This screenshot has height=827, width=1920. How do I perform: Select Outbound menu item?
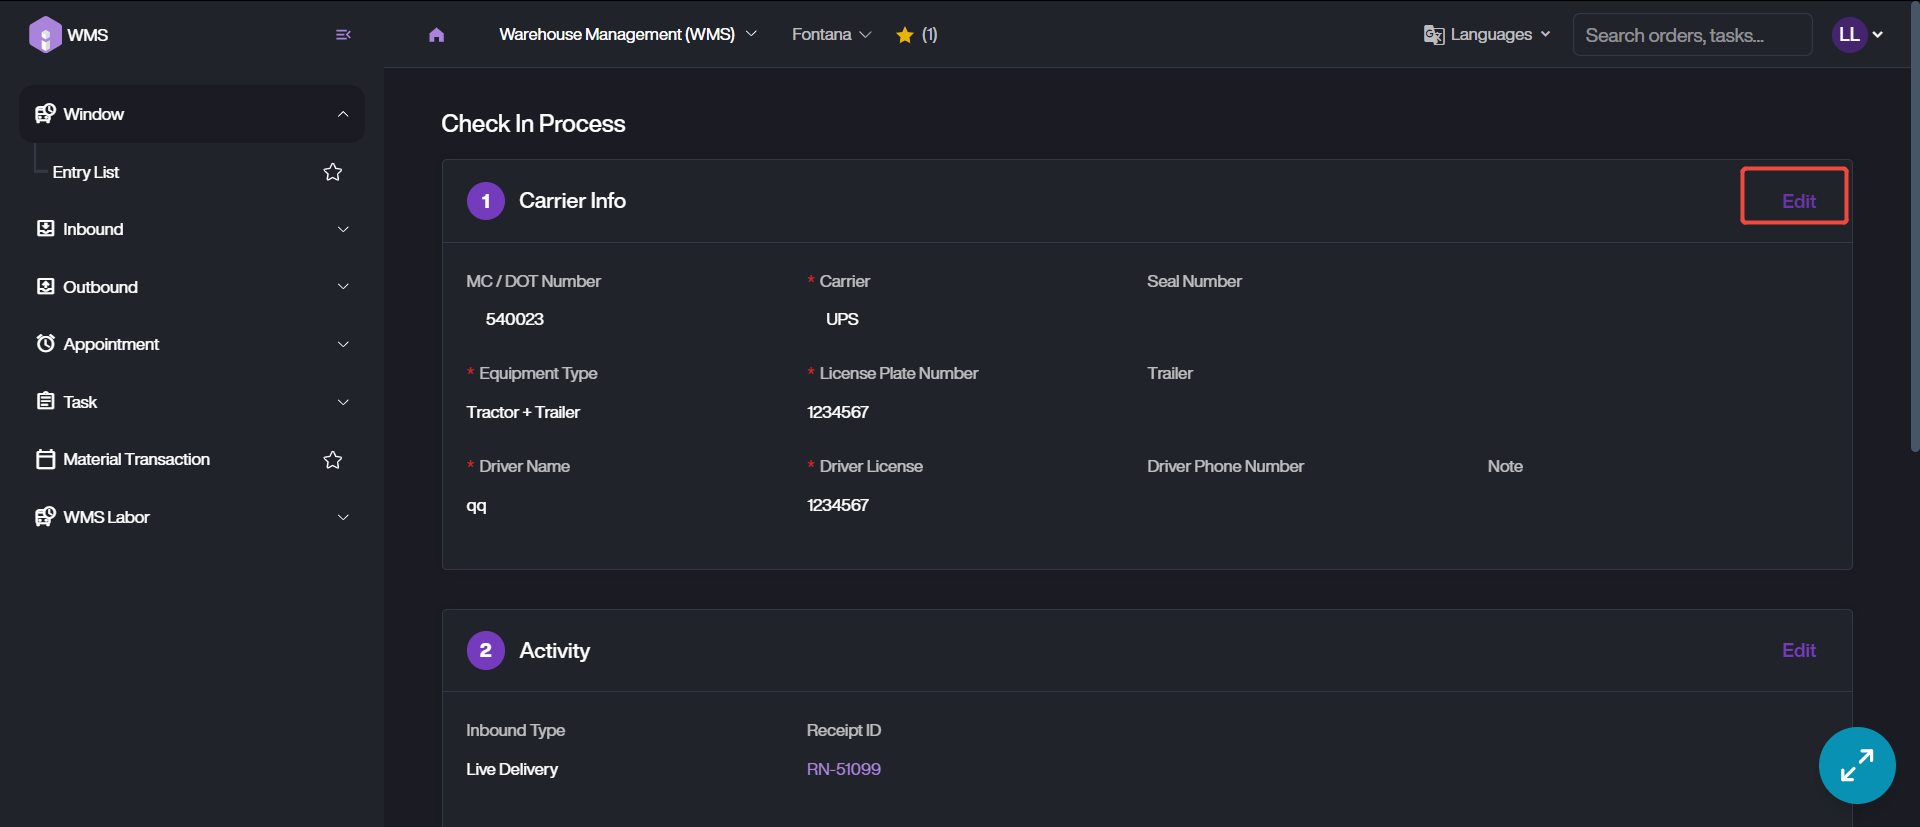192,287
